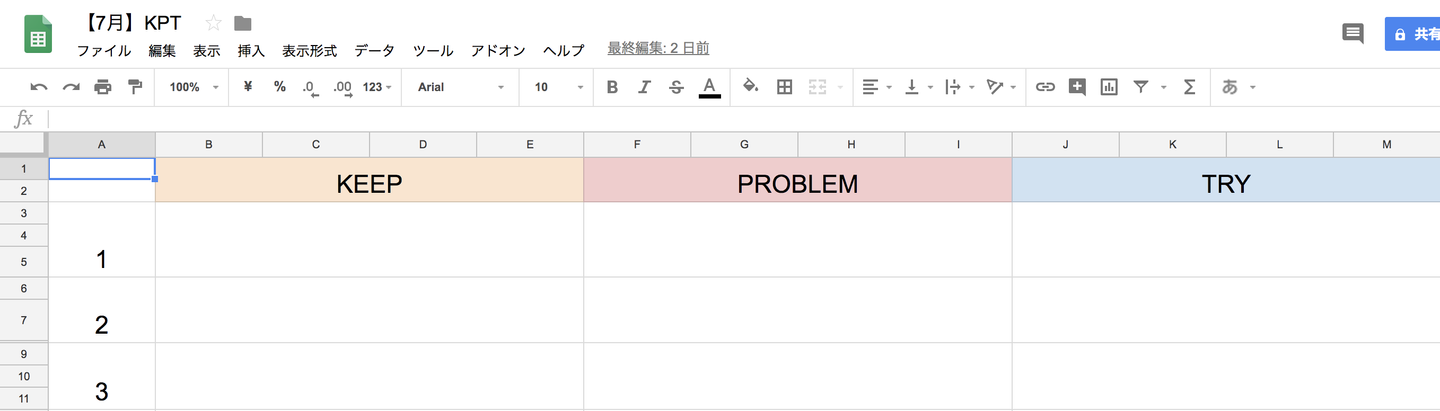Add a comment with the toolbar icon
The width and height of the screenshot is (1440, 411).
pyautogui.click(x=1077, y=87)
